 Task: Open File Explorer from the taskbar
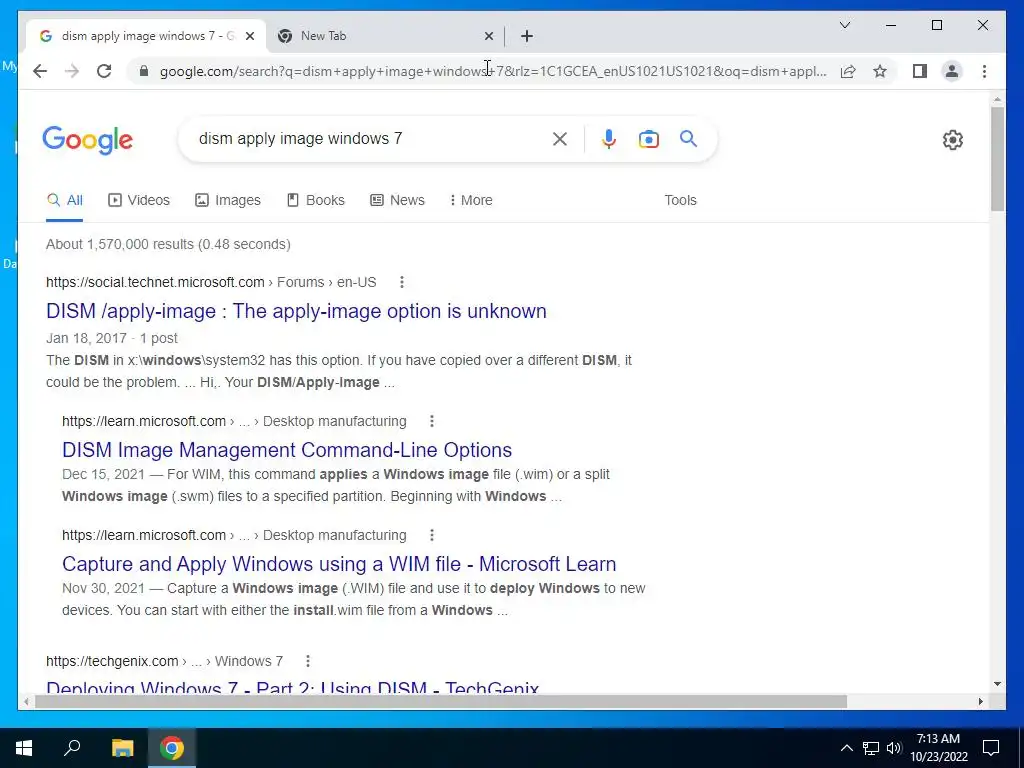coord(122,748)
